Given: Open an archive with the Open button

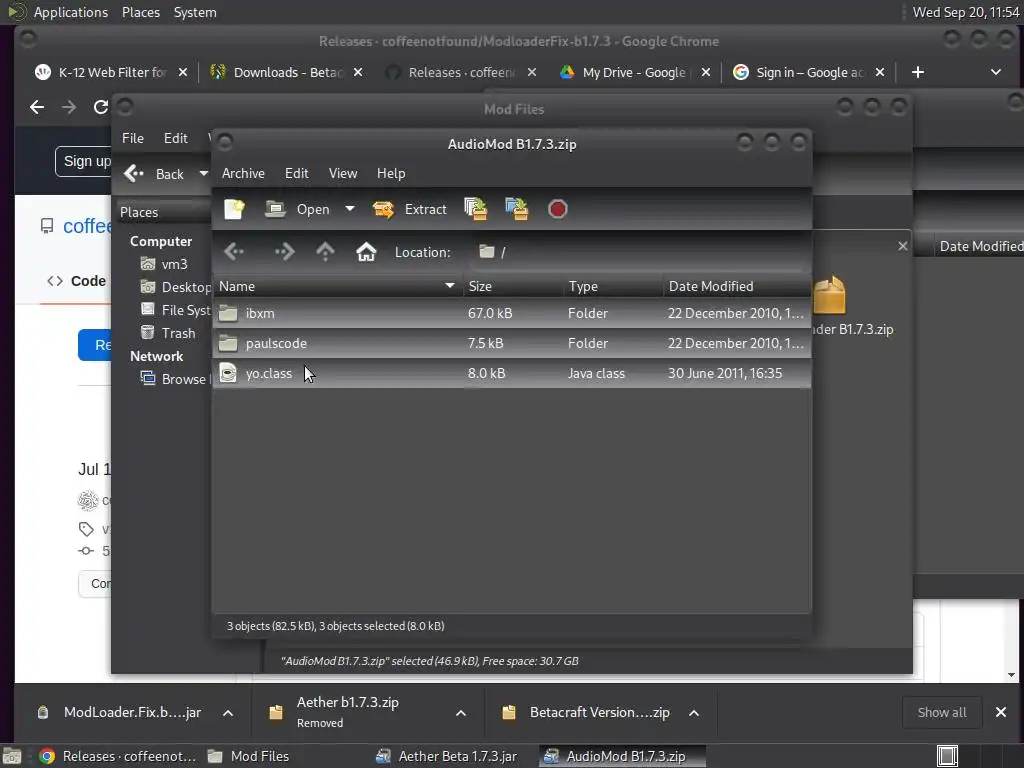Looking at the screenshot, I should [x=297, y=209].
